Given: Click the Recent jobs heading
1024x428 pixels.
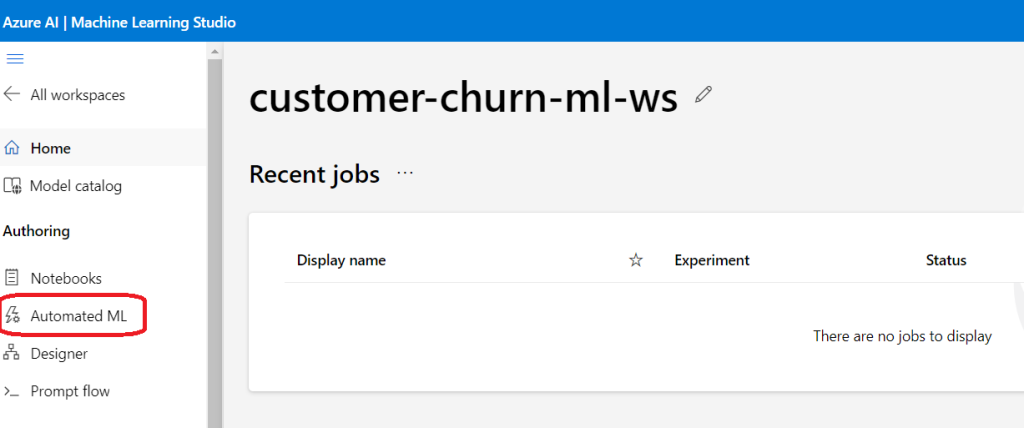Looking at the screenshot, I should 314,174.
